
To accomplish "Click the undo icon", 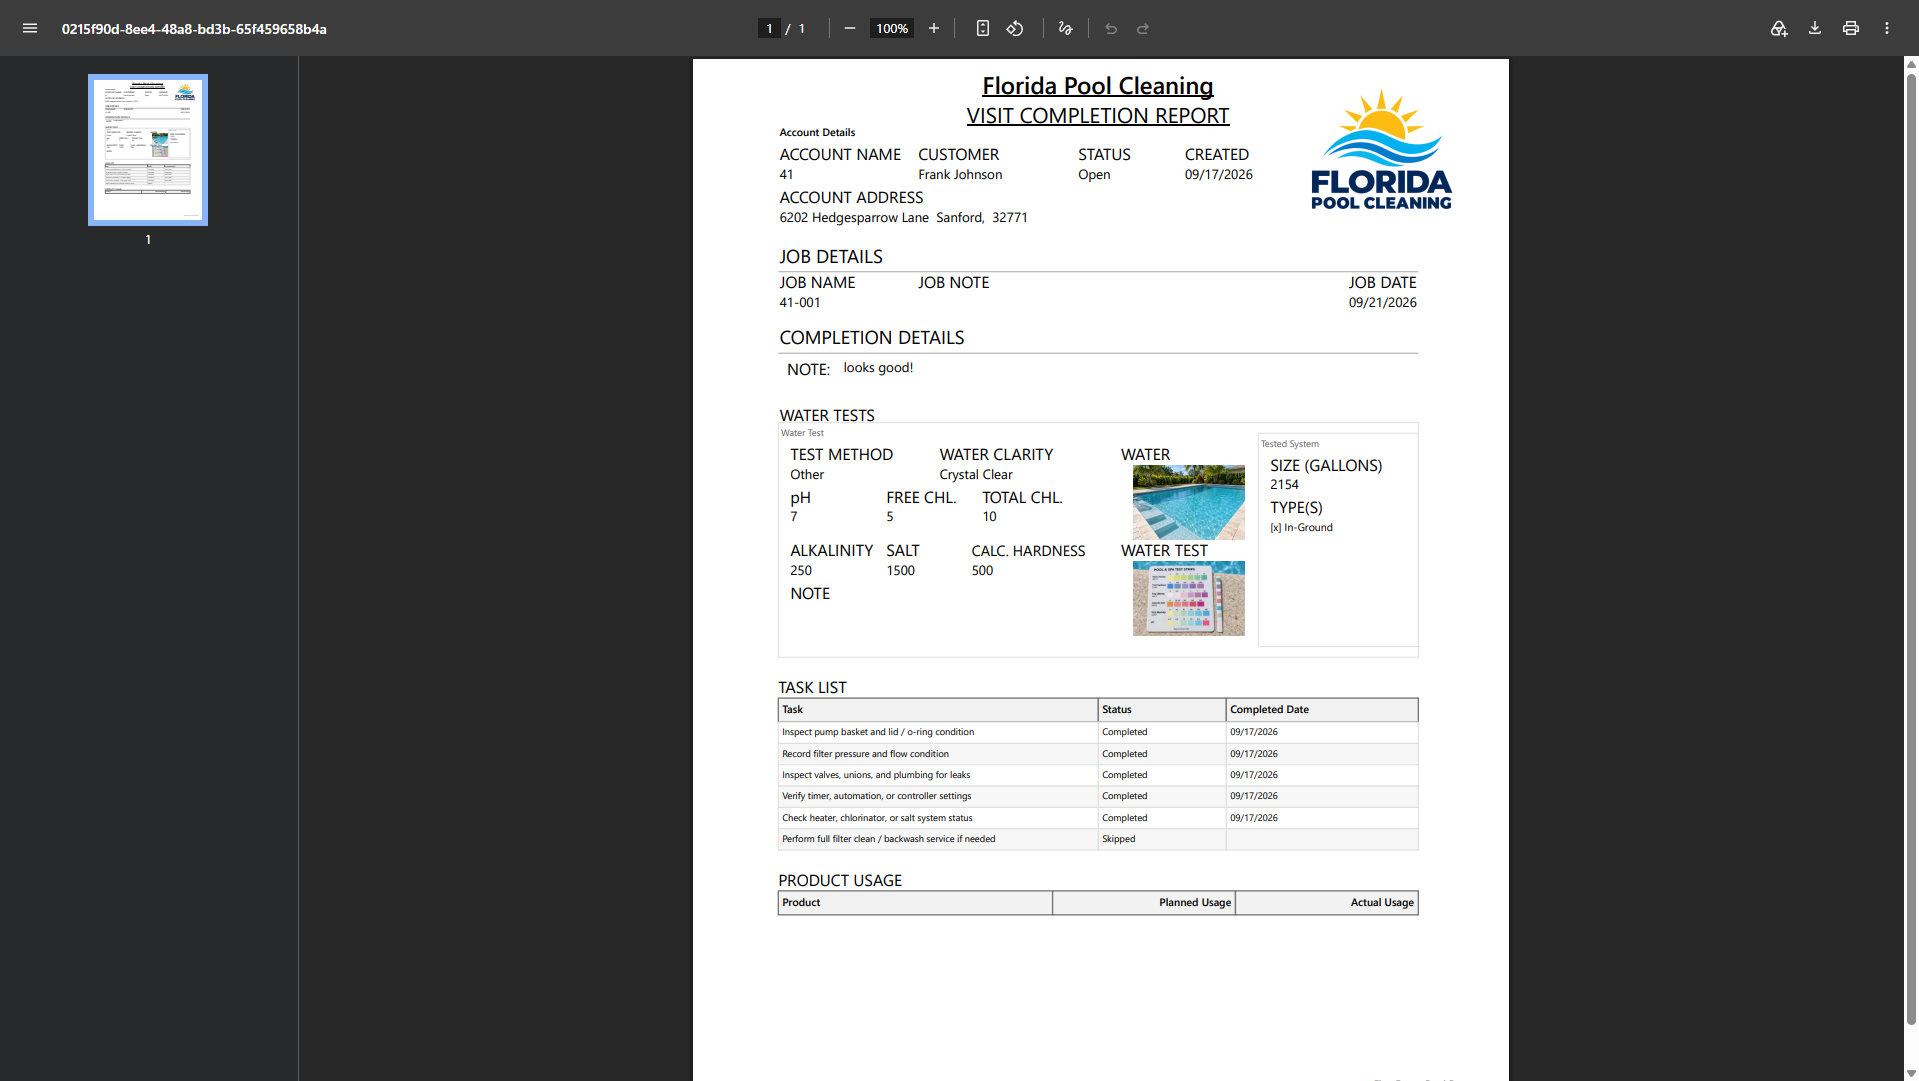I will point(1111,28).
